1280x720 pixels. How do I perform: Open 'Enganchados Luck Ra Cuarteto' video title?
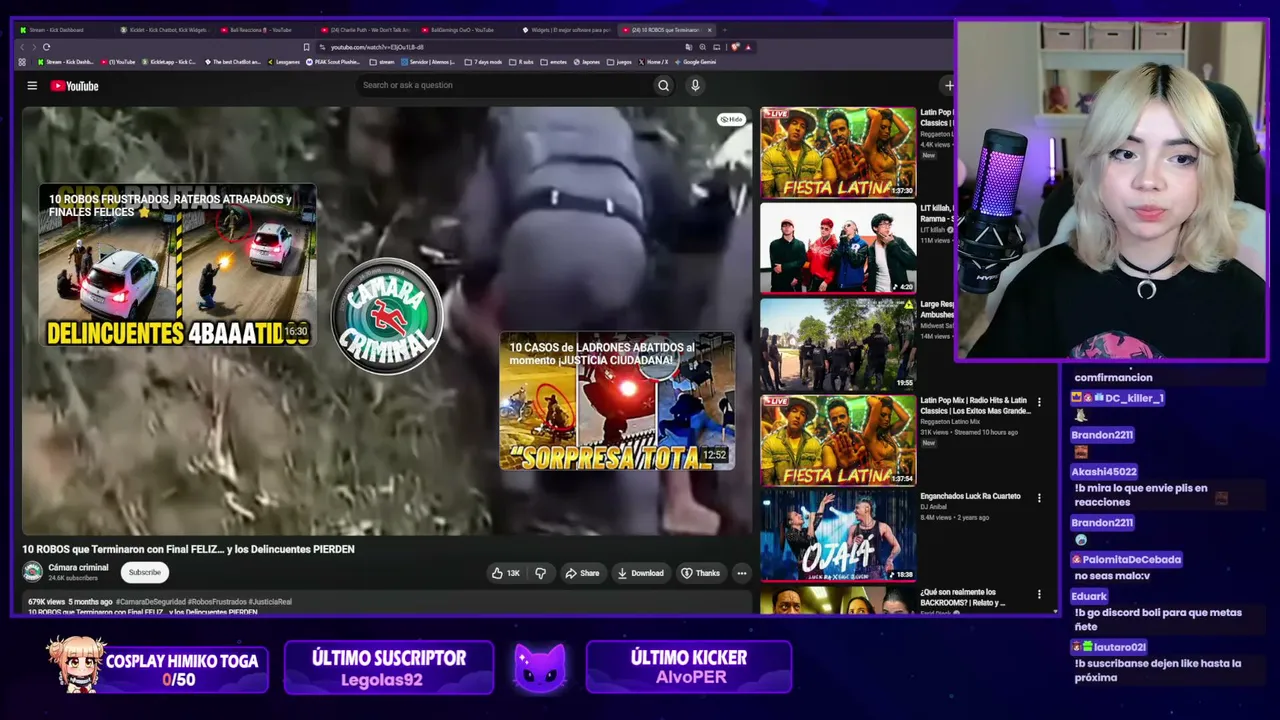(970, 496)
